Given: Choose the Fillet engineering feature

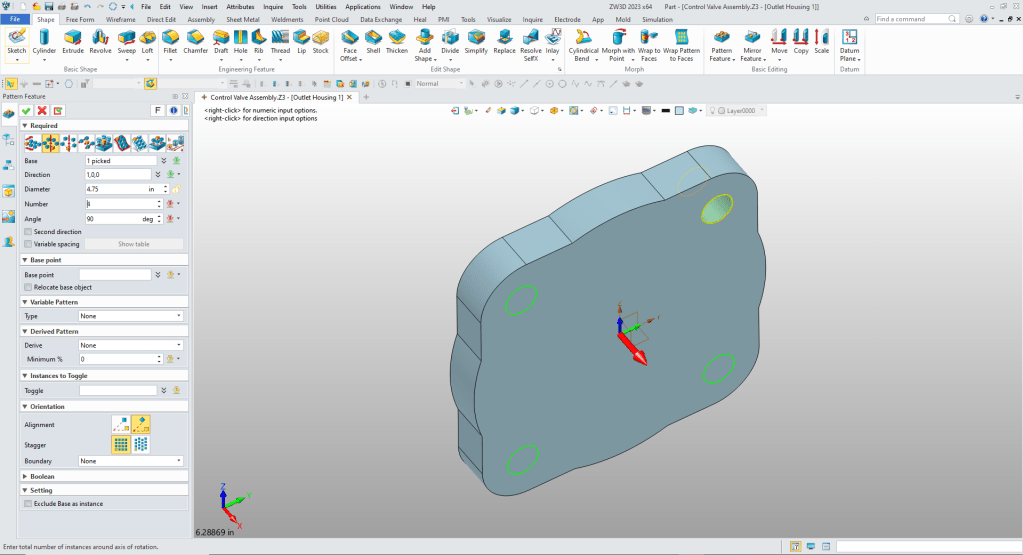Looking at the screenshot, I should (170, 40).
